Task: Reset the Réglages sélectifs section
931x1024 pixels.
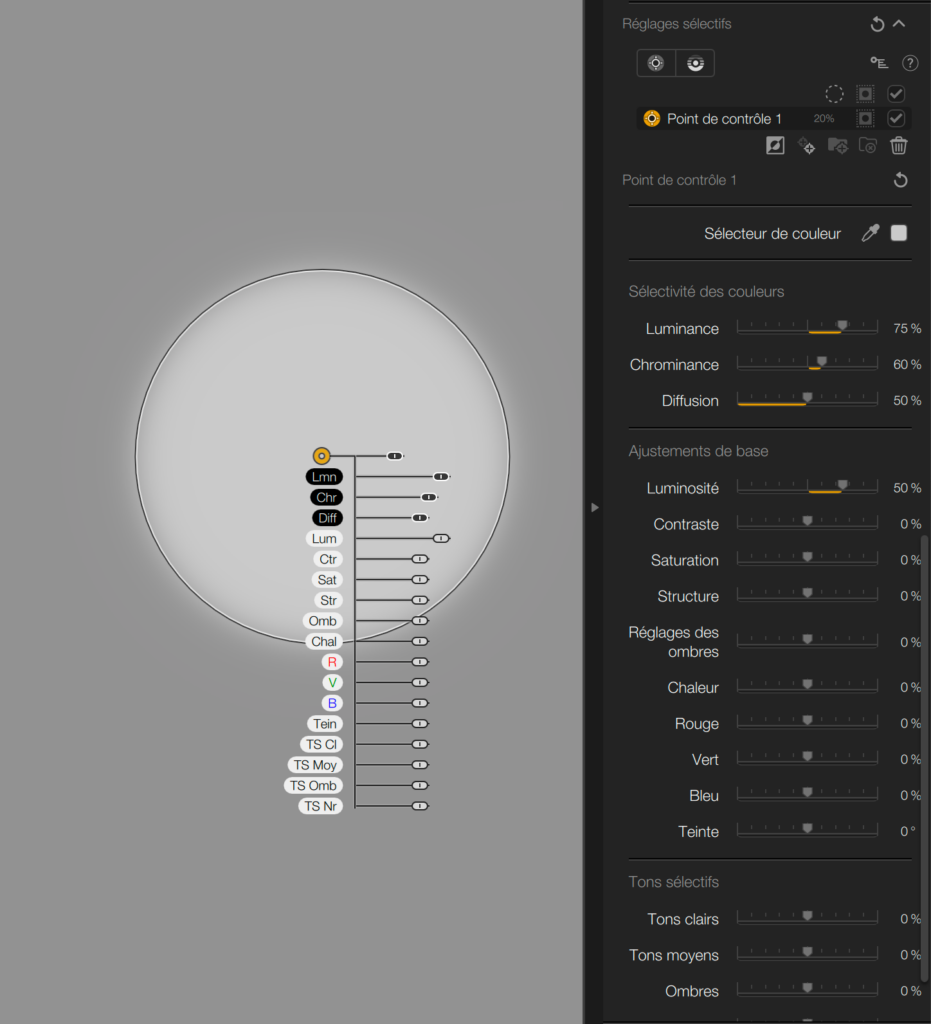Action: pyautogui.click(x=877, y=25)
